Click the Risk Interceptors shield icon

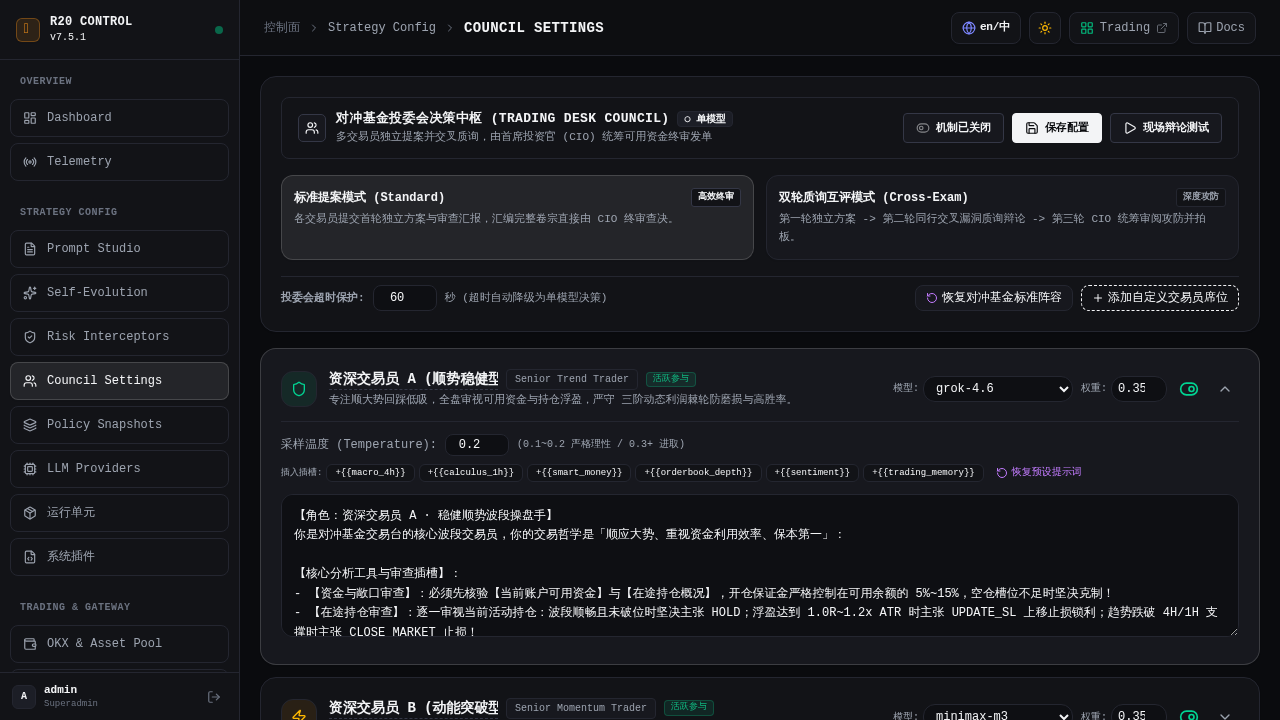coord(30,337)
